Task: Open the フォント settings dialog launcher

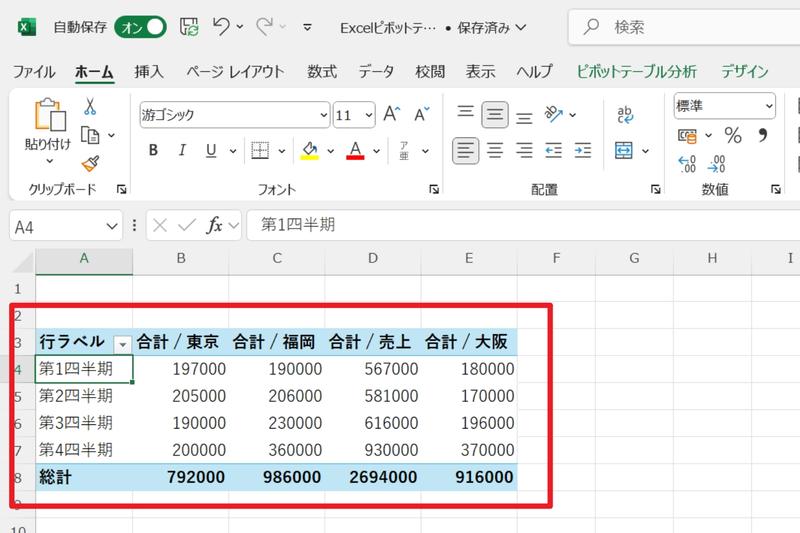Action: [434, 190]
